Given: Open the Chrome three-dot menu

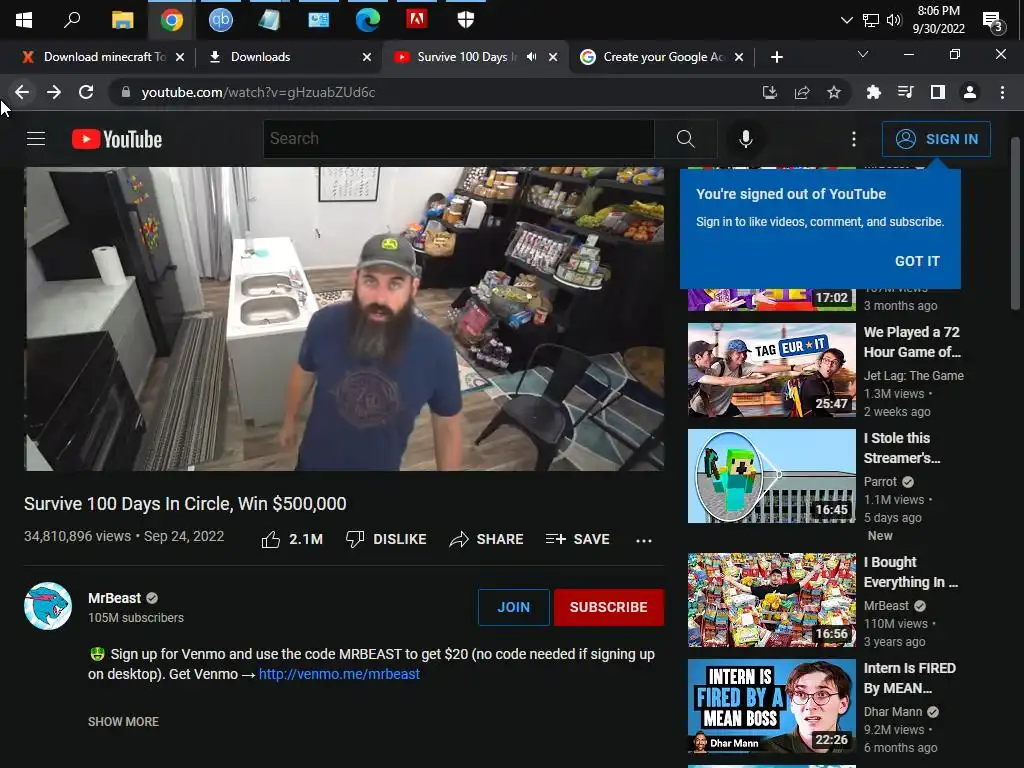Looking at the screenshot, I should point(1002,92).
